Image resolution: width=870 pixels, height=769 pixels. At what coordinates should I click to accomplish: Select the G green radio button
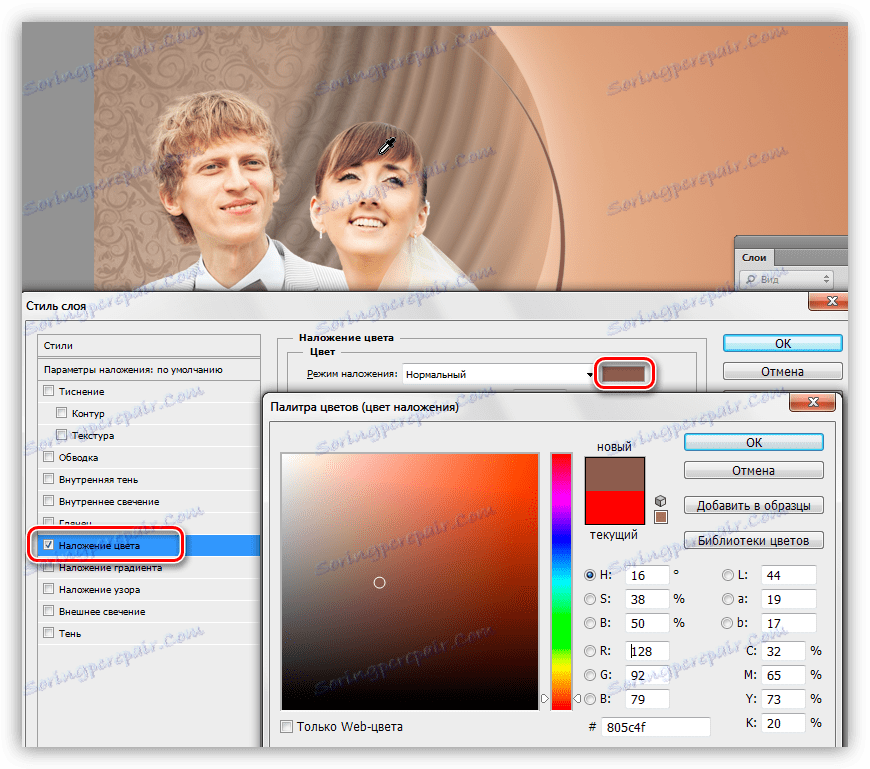click(x=590, y=675)
